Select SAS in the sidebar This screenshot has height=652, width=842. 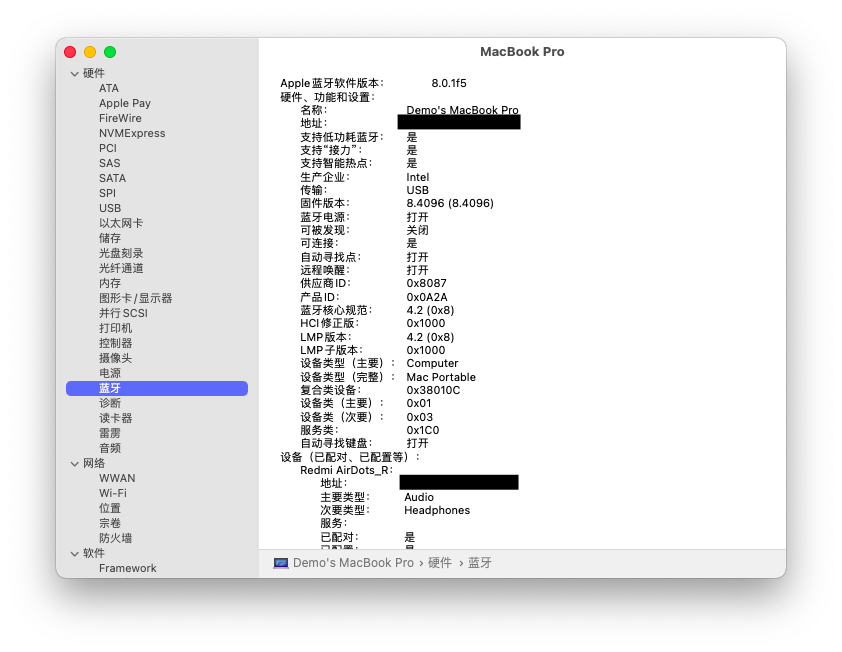click(x=110, y=163)
